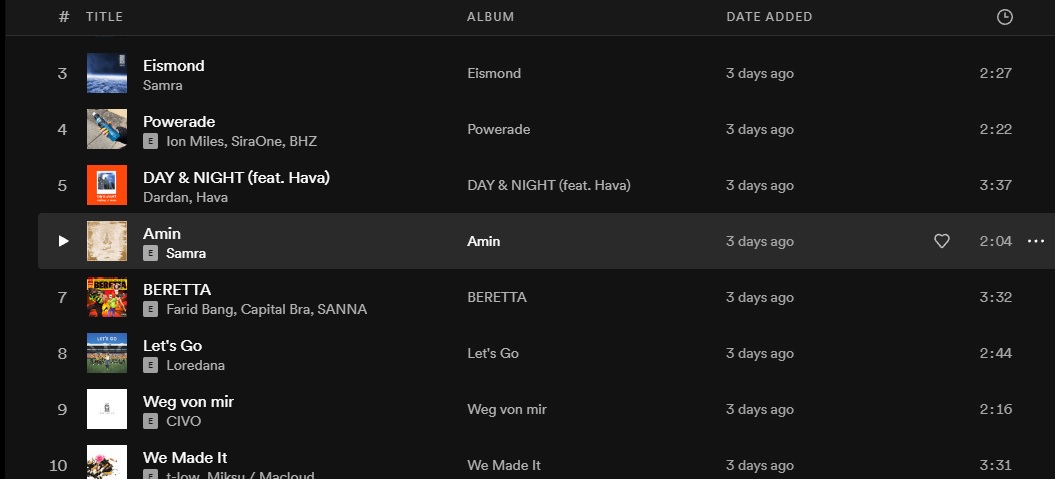Open the Powerade album link

498,129
